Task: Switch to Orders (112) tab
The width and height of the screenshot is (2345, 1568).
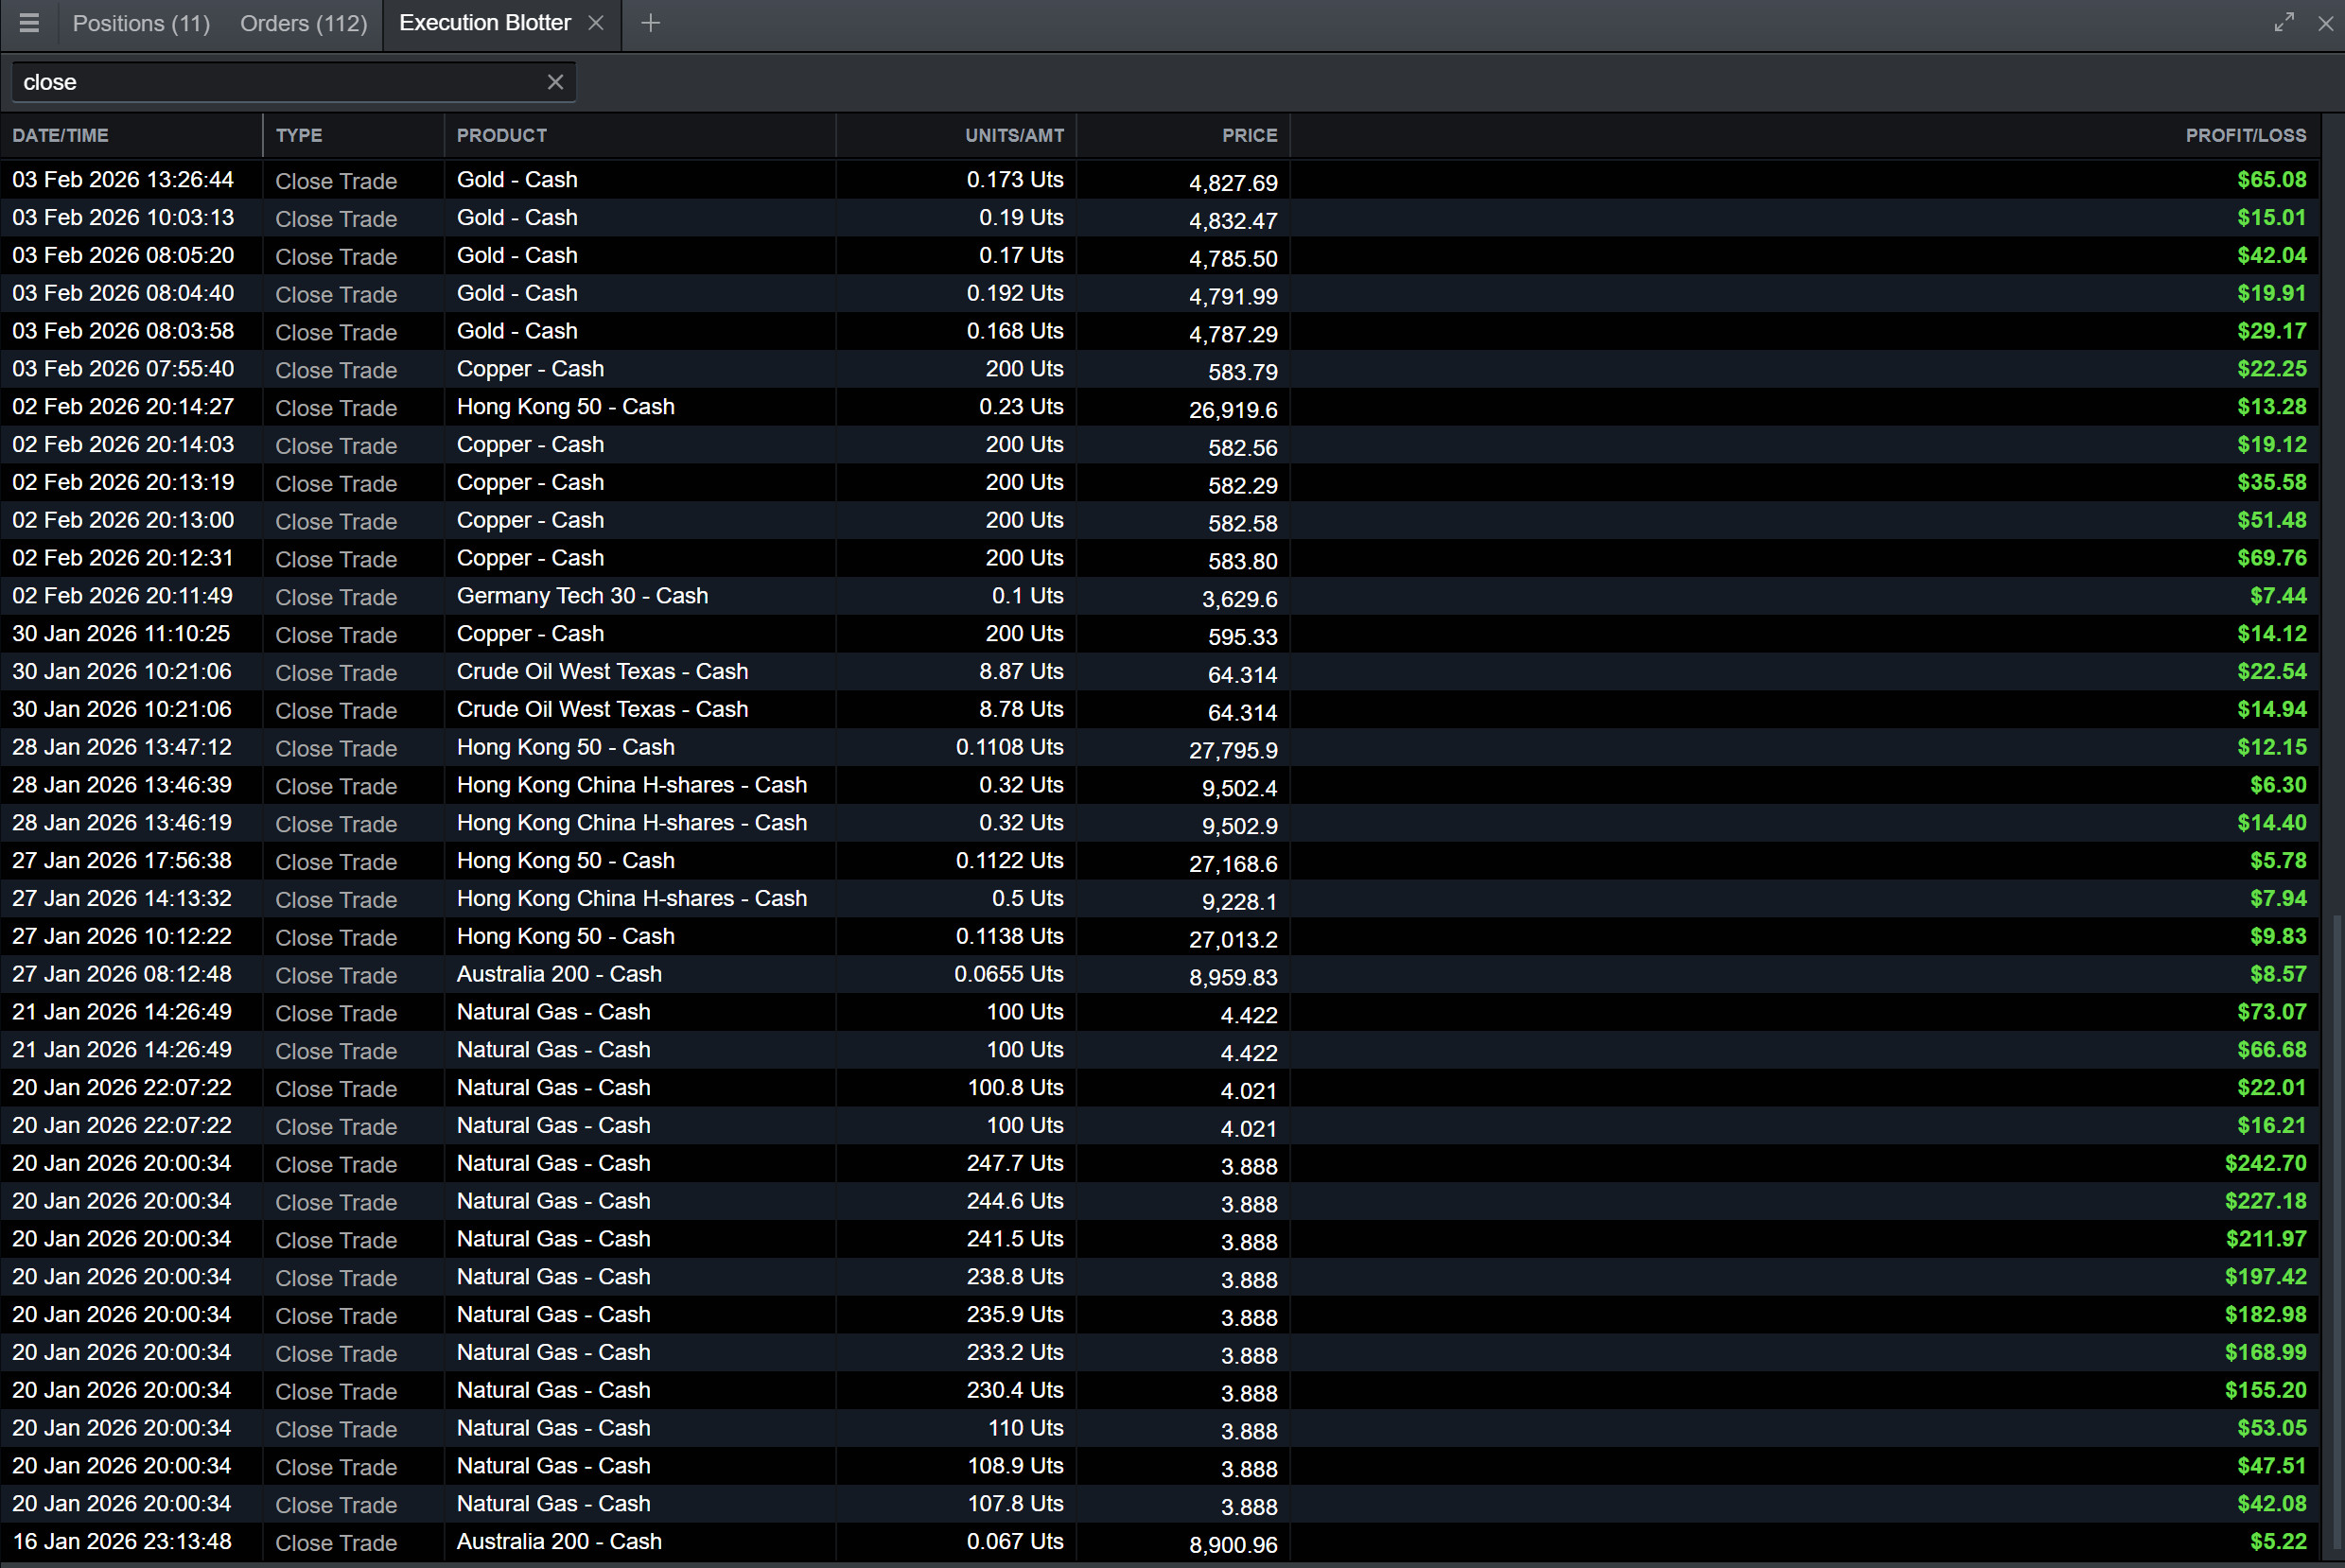Action: [303, 23]
